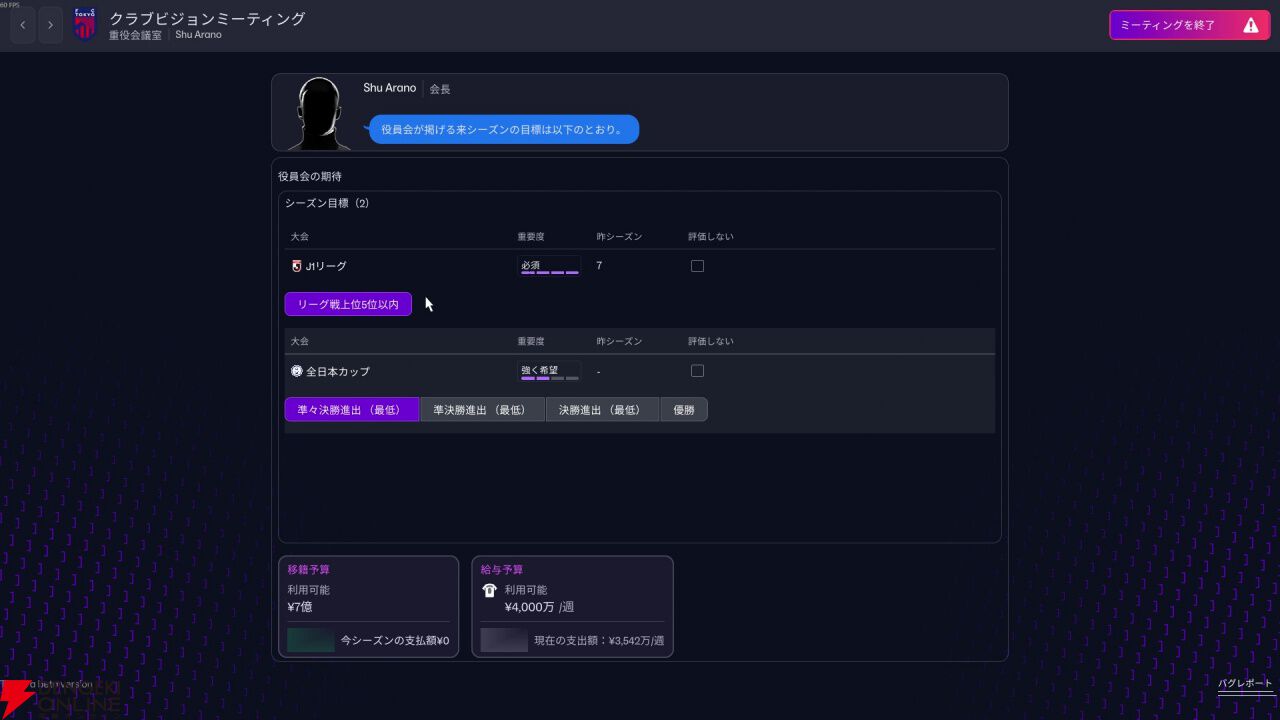This screenshot has height=720, width=1280.
Task: Tick the 評価しない checkbox for J1リーグ
Action: pyautogui.click(x=697, y=266)
